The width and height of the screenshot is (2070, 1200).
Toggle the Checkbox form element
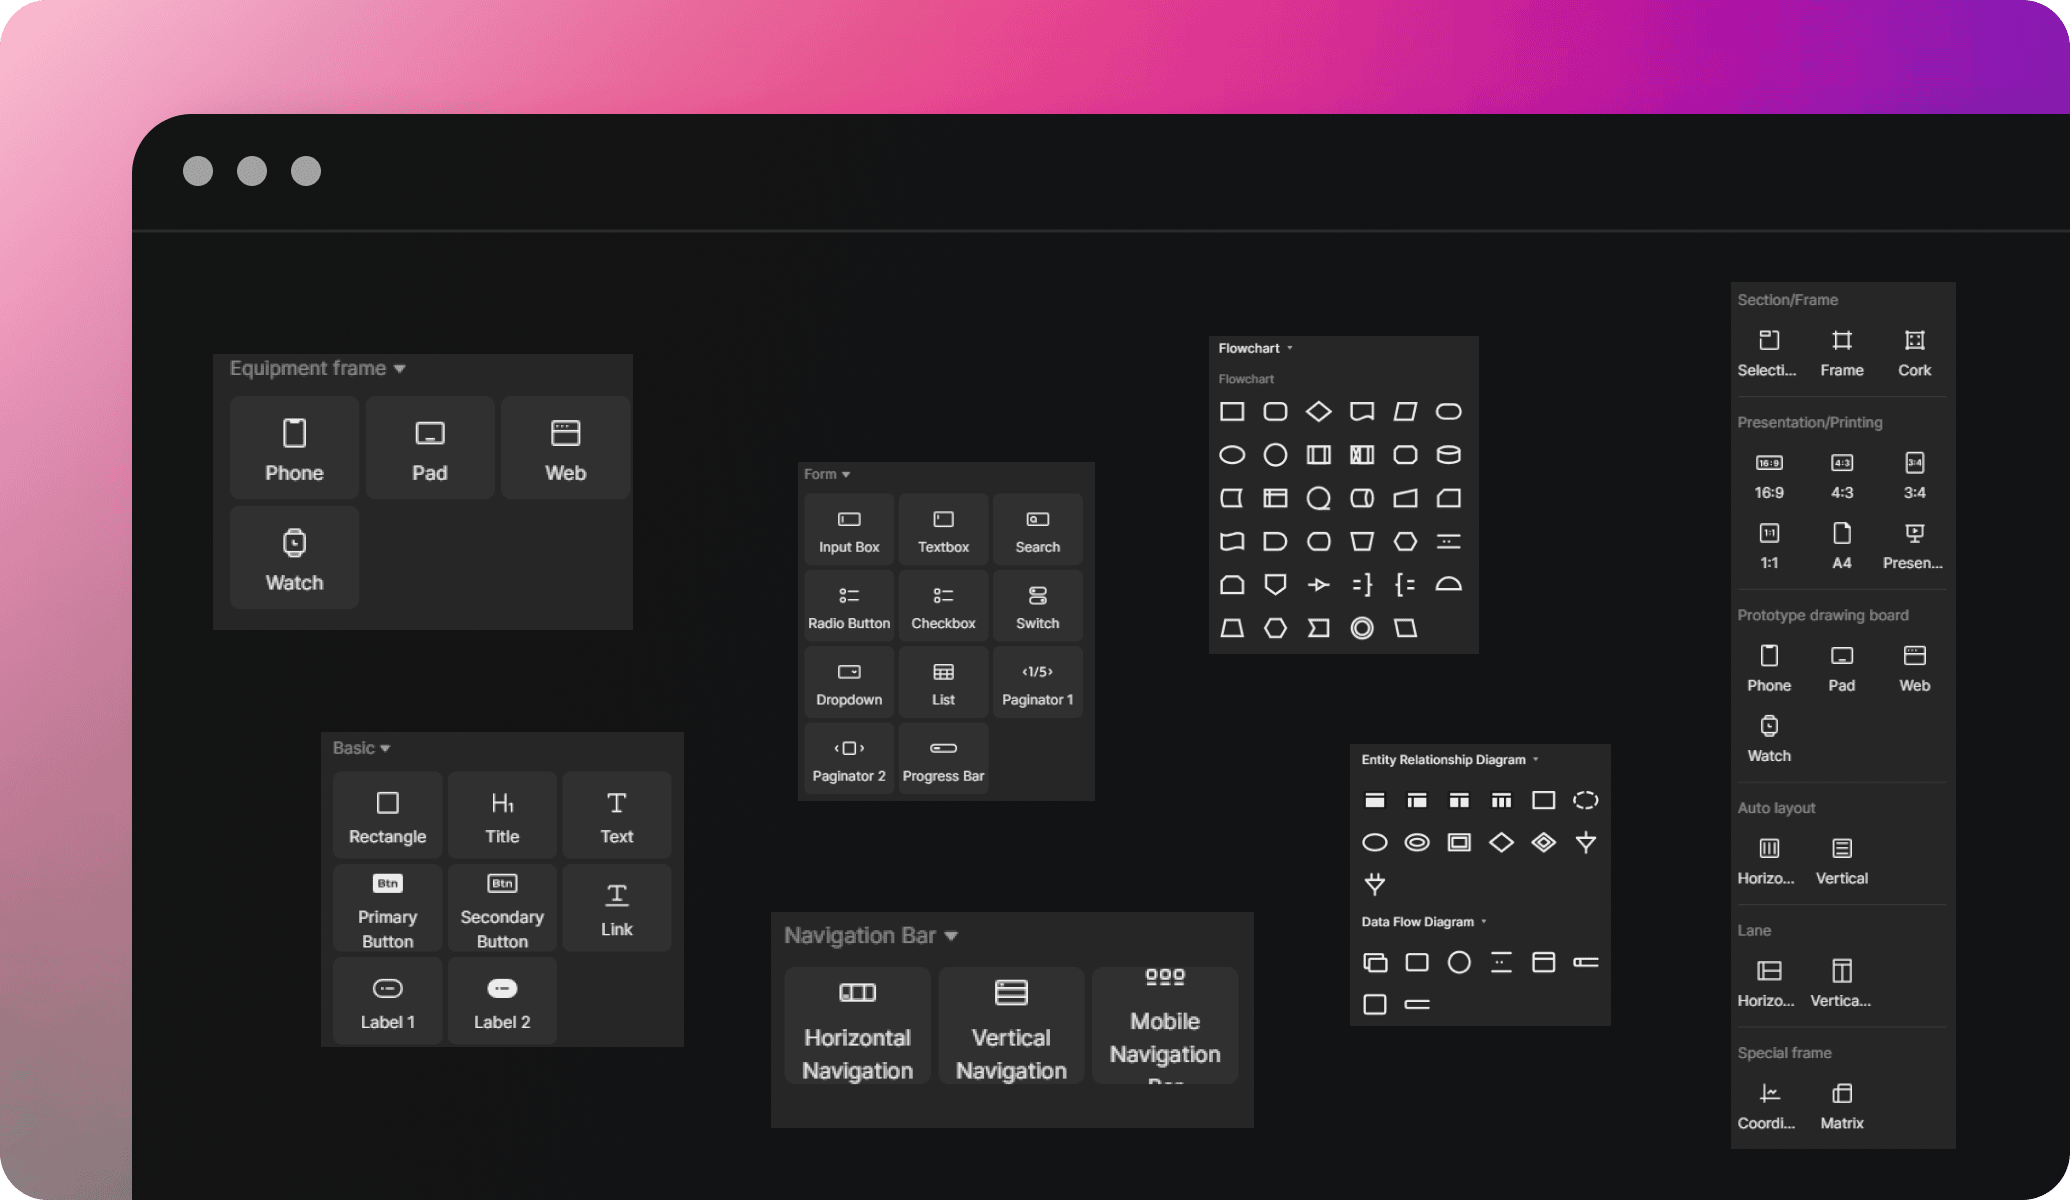(x=943, y=606)
